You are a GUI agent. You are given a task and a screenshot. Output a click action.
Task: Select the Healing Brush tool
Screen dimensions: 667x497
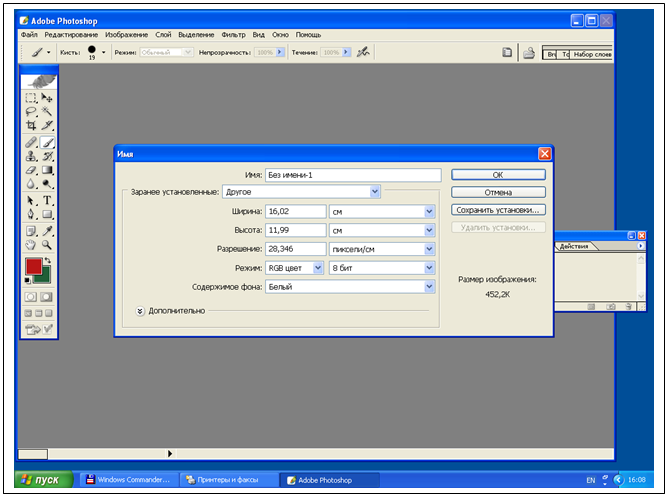31,143
